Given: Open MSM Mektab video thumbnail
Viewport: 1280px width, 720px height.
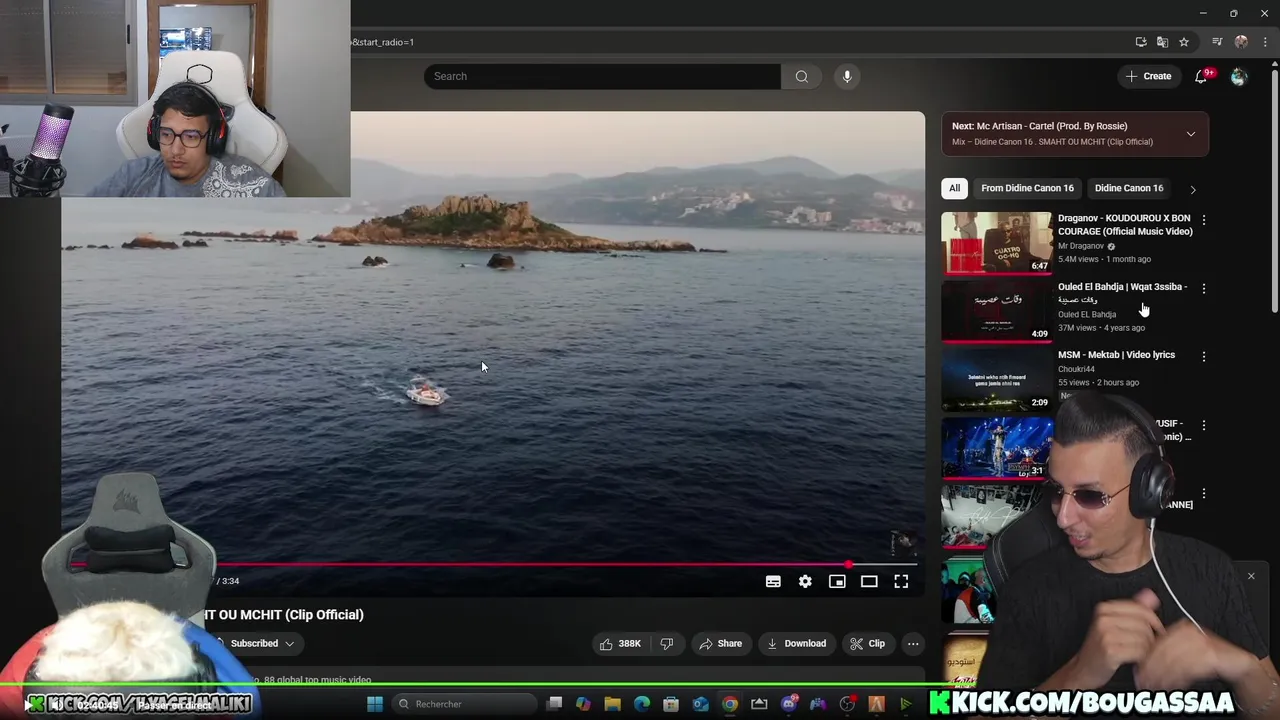Looking at the screenshot, I should [x=996, y=379].
